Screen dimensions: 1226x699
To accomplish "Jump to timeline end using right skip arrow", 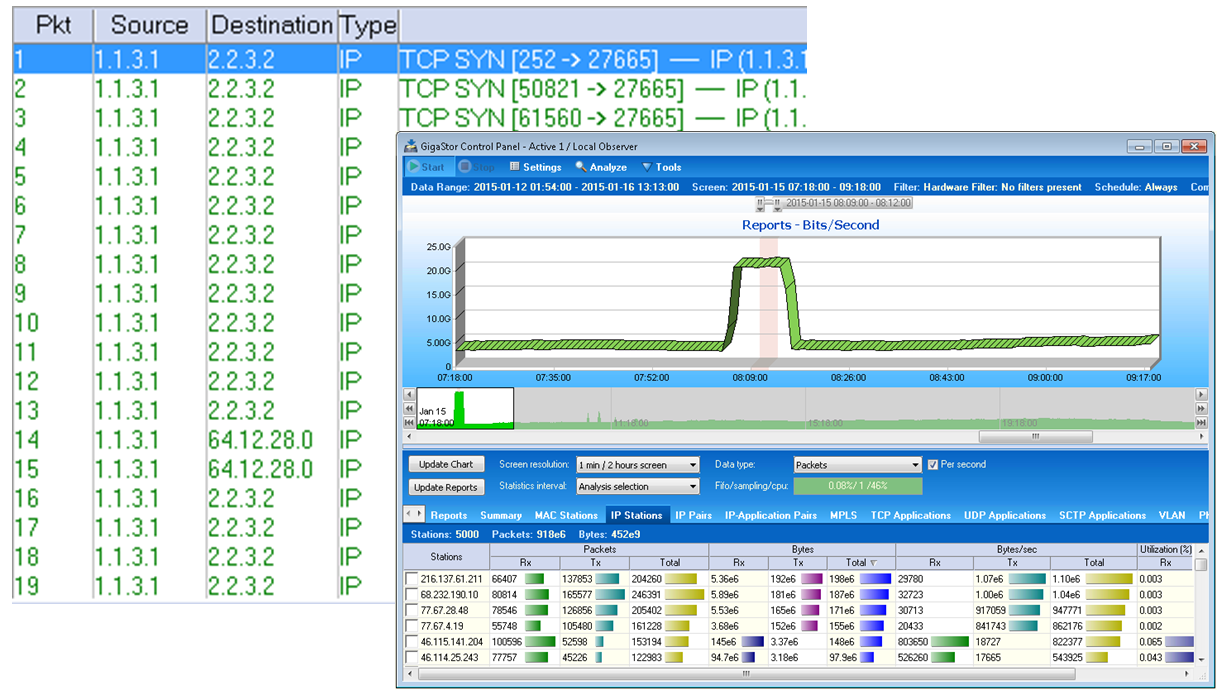I will point(1201,423).
